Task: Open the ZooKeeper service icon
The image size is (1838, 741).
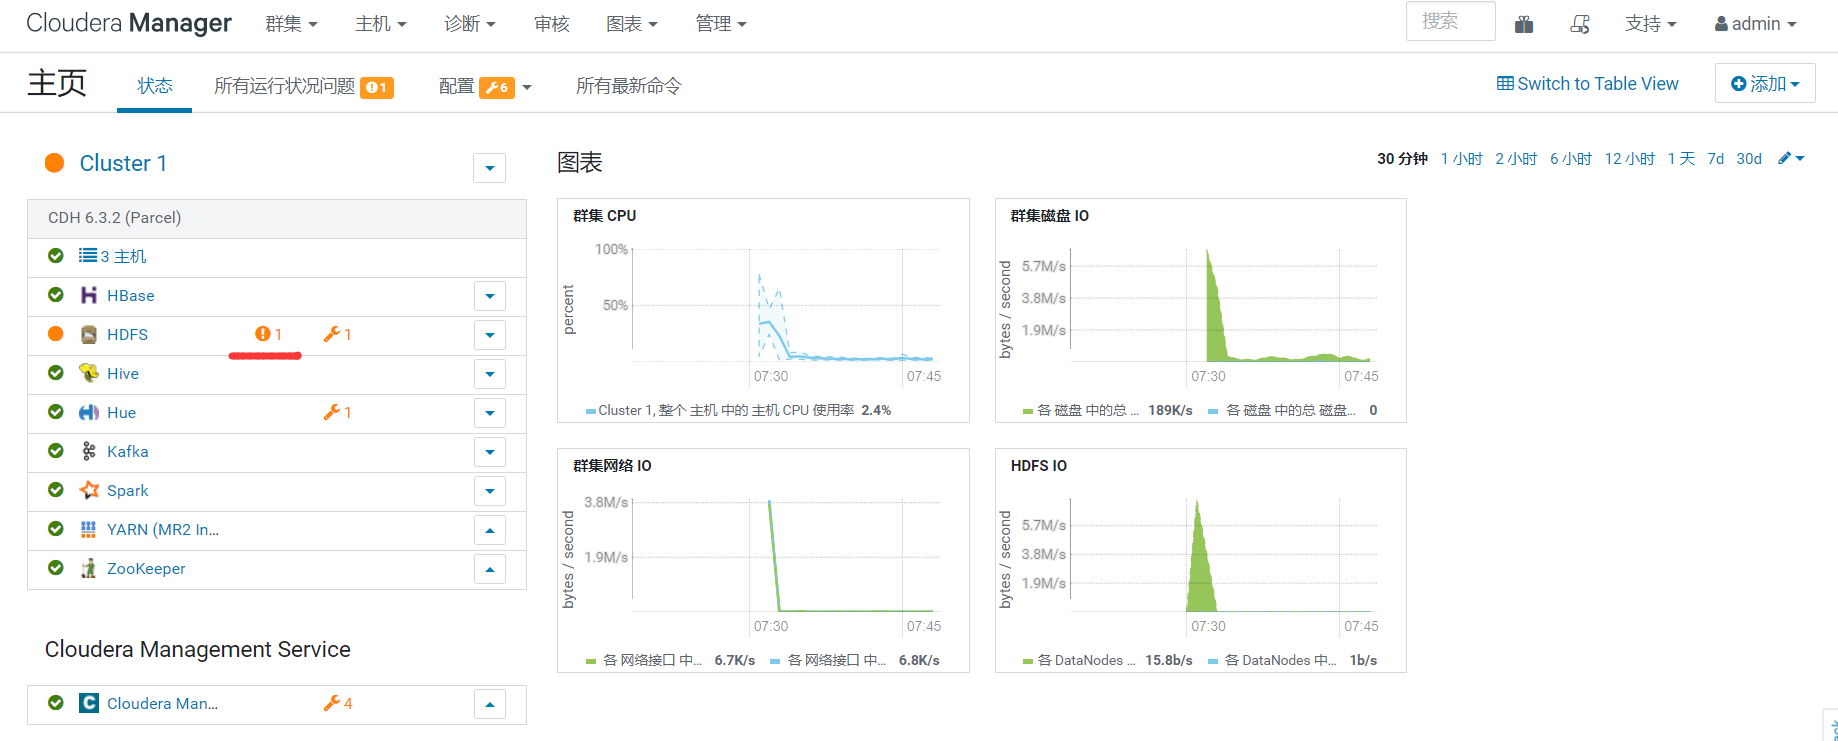Action: pos(89,568)
